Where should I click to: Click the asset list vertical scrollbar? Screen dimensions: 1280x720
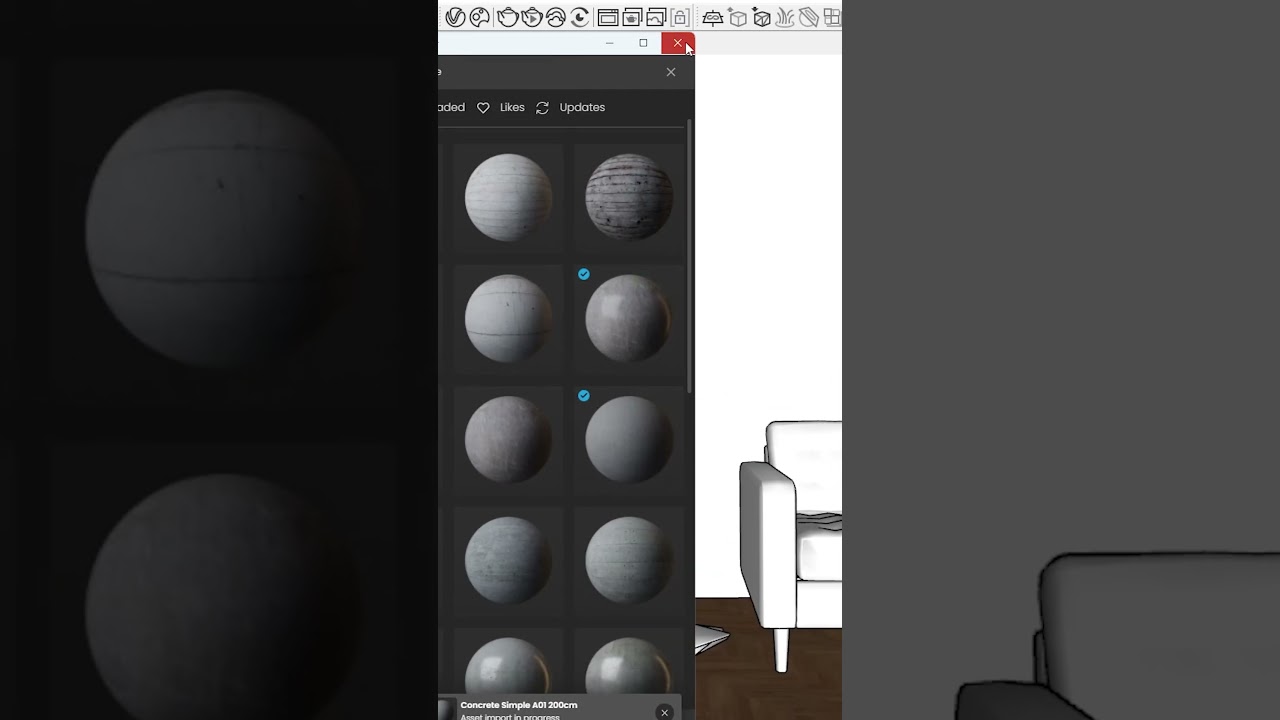[x=689, y=255]
